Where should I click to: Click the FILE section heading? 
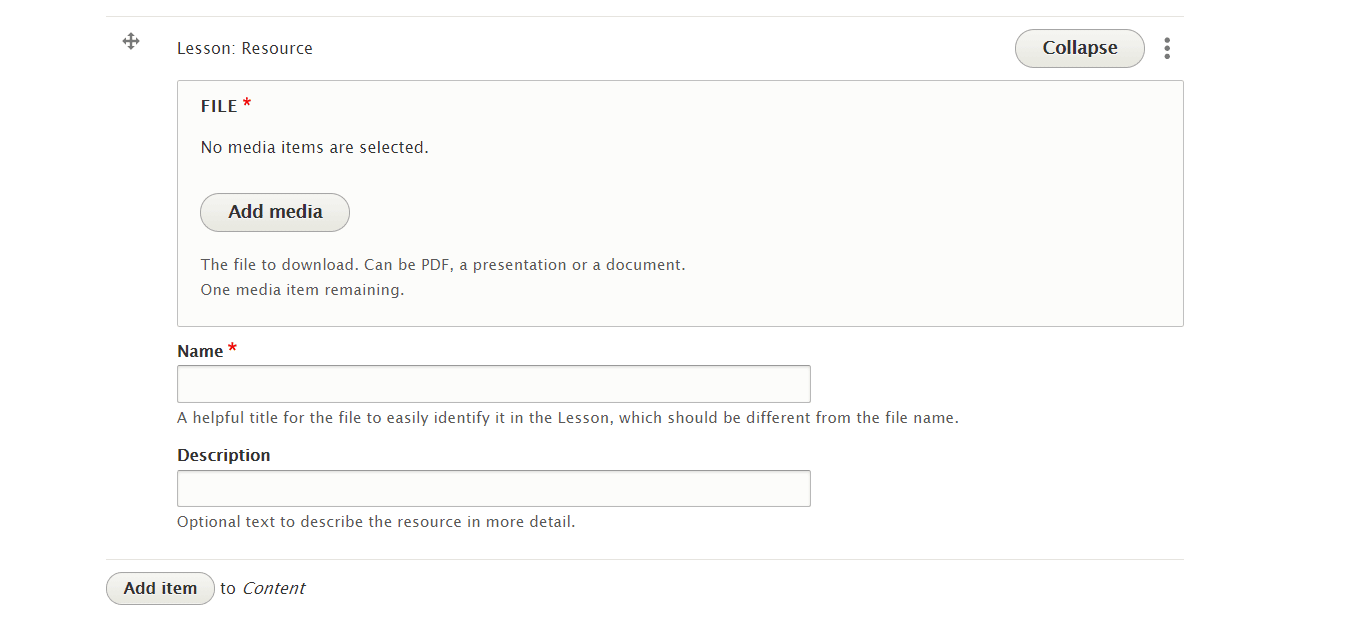pyautogui.click(x=219, y=106)
